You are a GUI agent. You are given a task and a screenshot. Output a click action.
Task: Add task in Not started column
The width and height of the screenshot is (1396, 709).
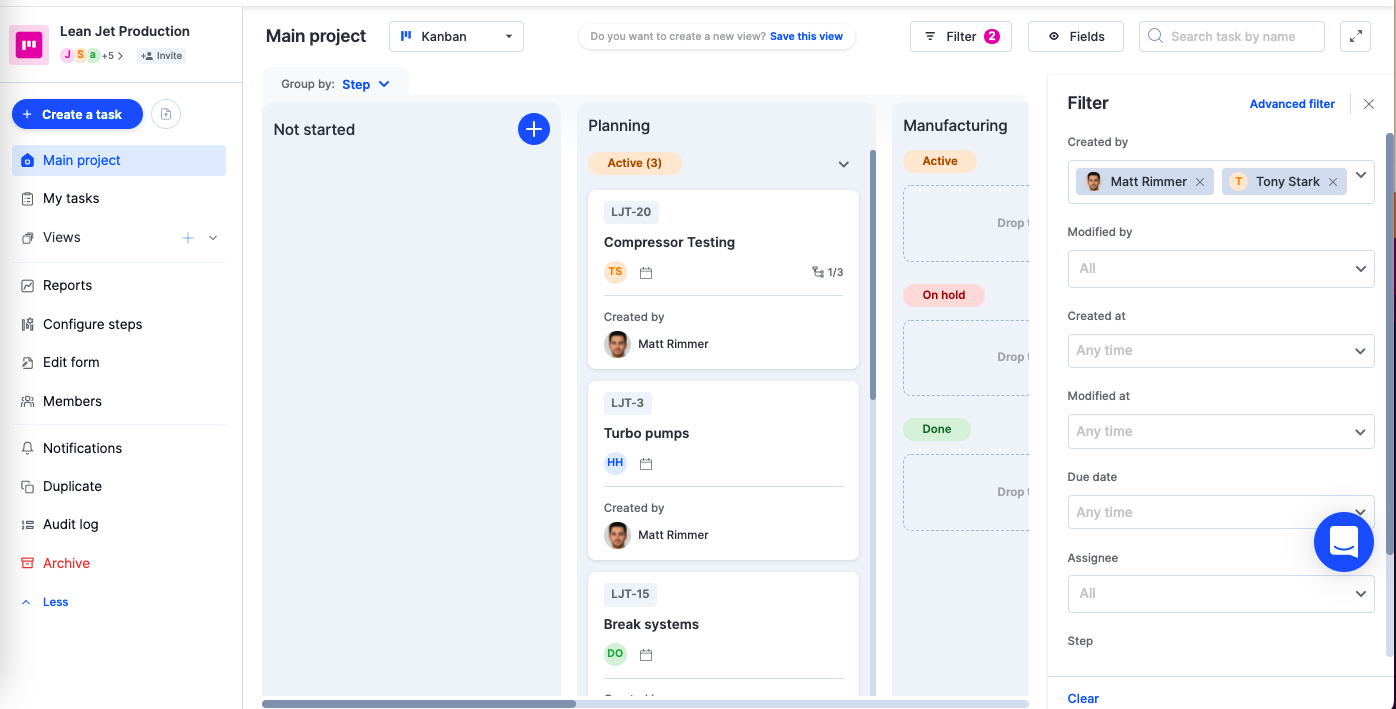pos(534,129)
